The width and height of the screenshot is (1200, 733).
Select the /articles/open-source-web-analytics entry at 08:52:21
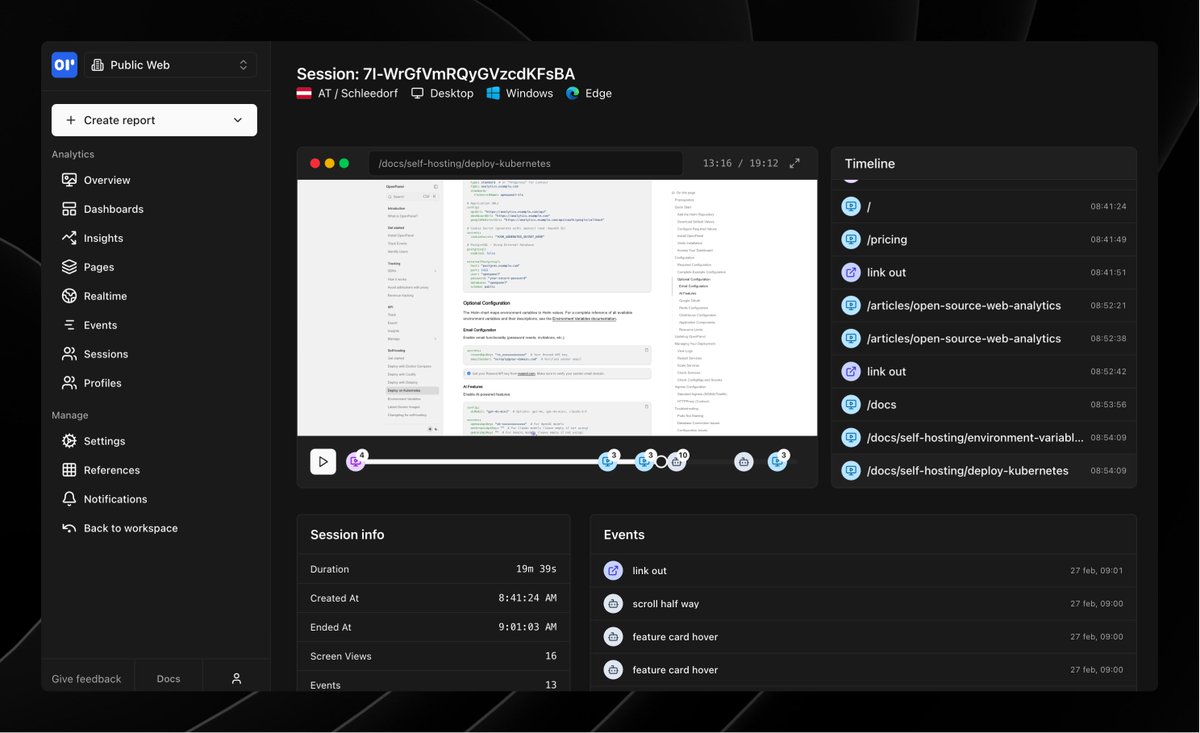(984, 305)
